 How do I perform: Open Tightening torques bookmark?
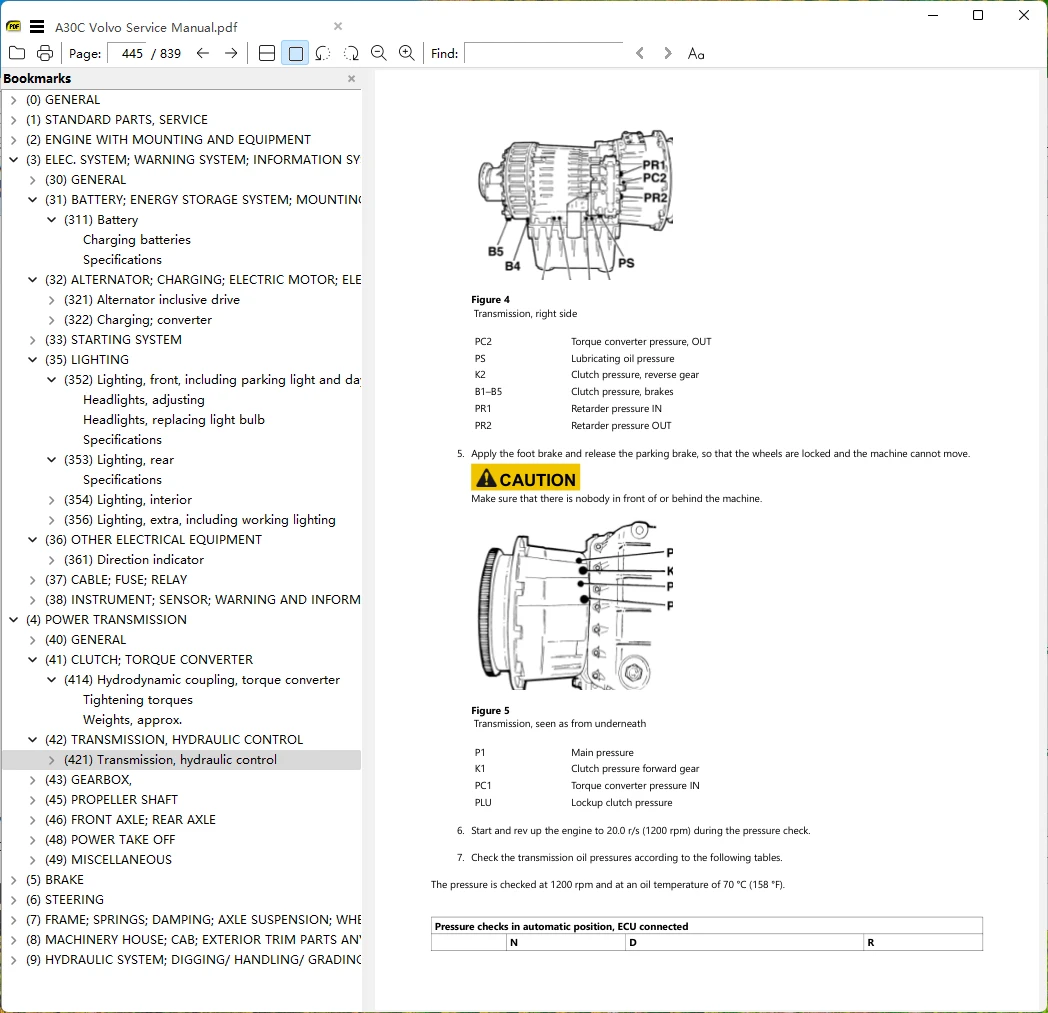click(138, 700)
